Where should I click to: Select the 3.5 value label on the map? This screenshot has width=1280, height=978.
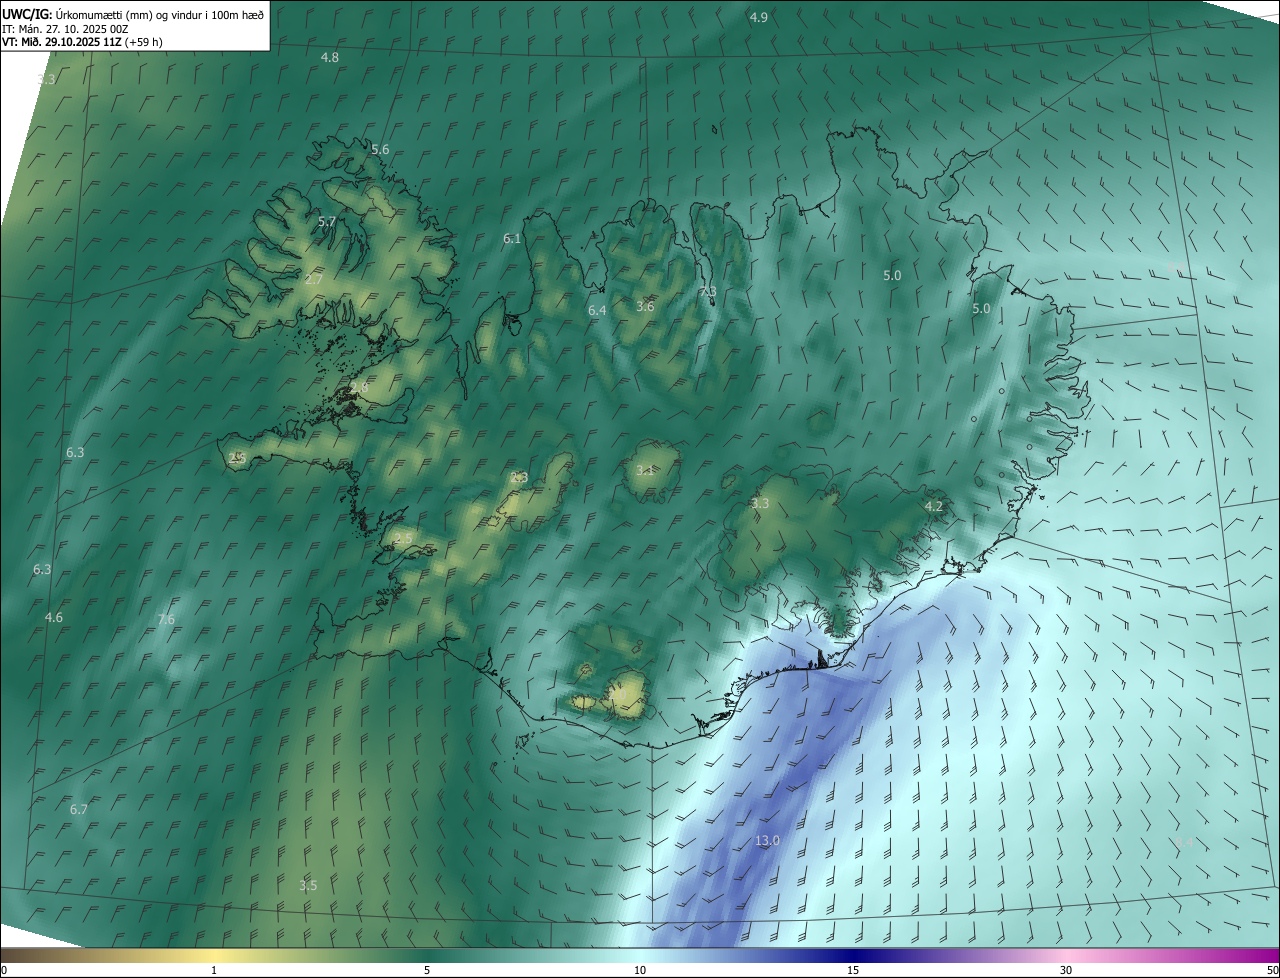(x=308, y=886)
